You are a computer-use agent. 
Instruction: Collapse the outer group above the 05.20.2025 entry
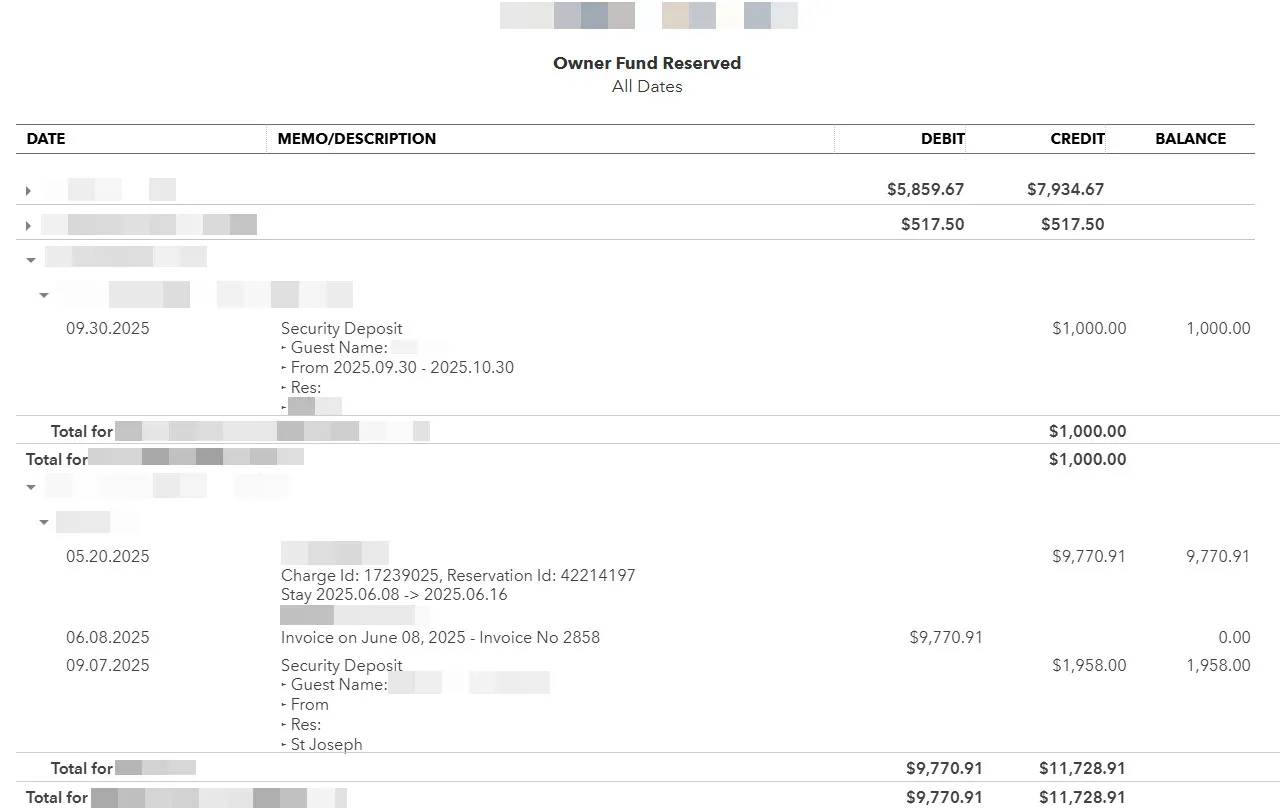point(31,487)
